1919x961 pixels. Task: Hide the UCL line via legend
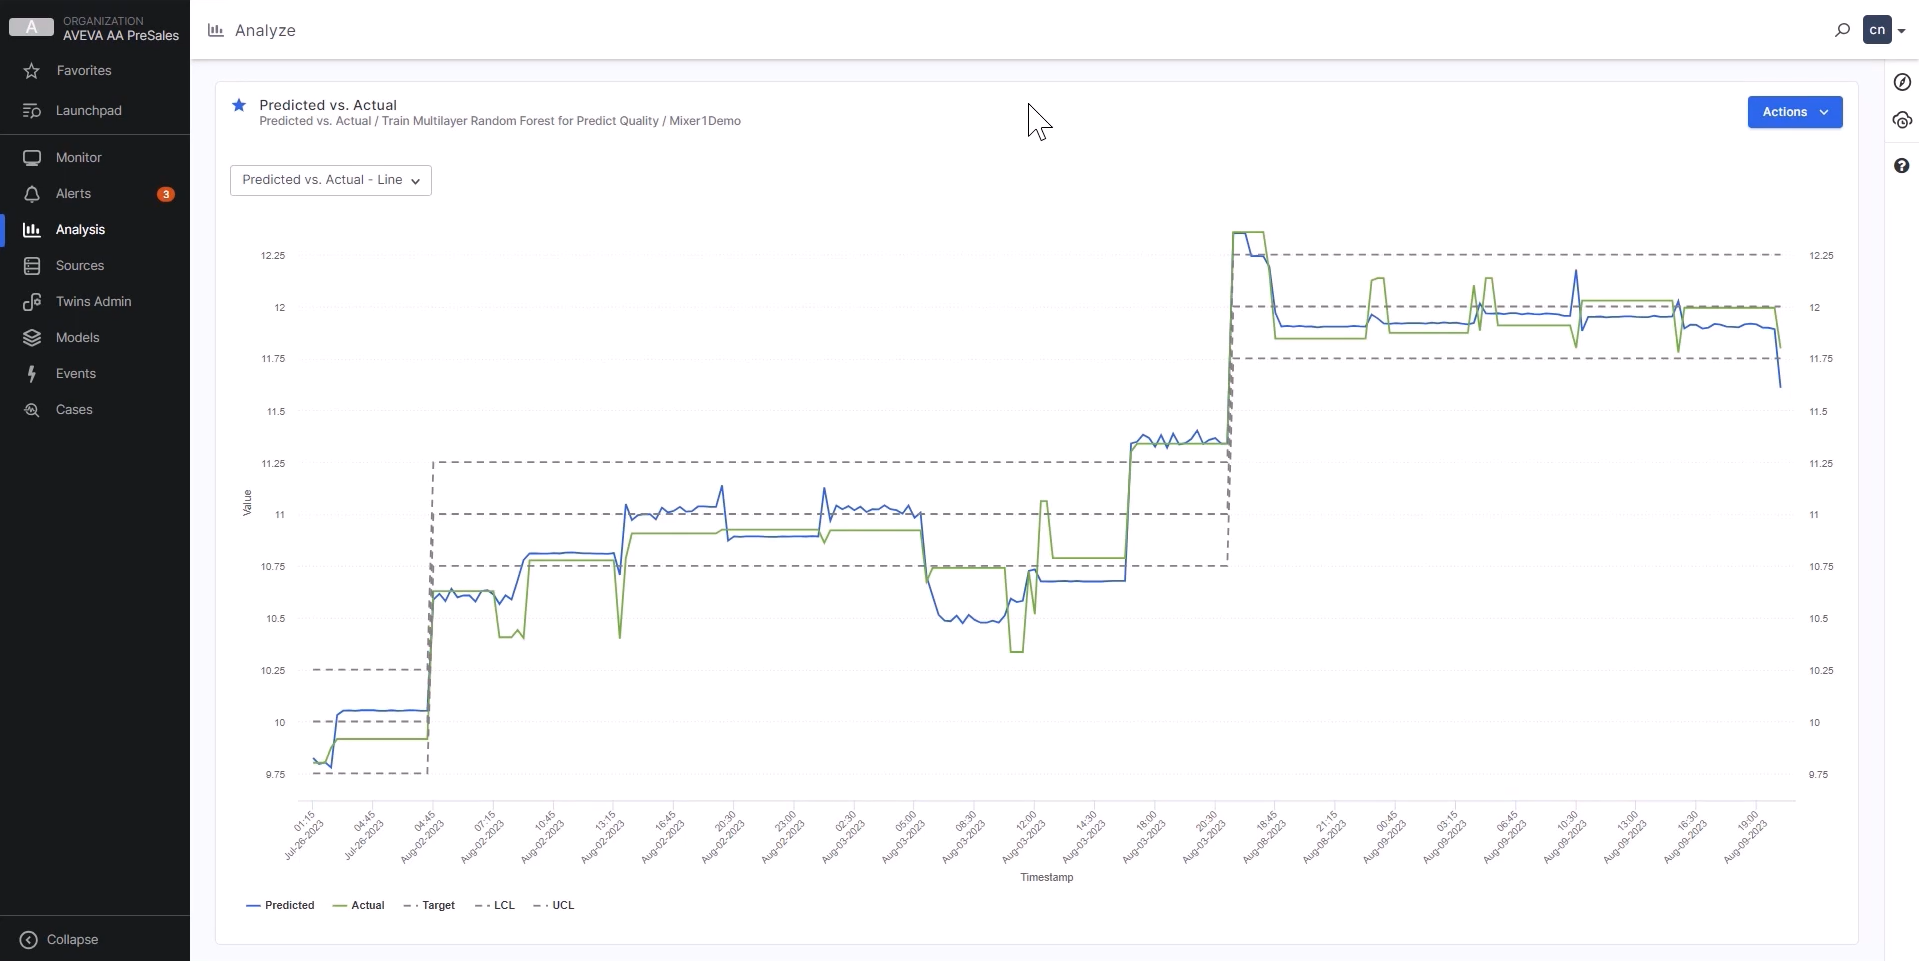[x=554, y=906]
